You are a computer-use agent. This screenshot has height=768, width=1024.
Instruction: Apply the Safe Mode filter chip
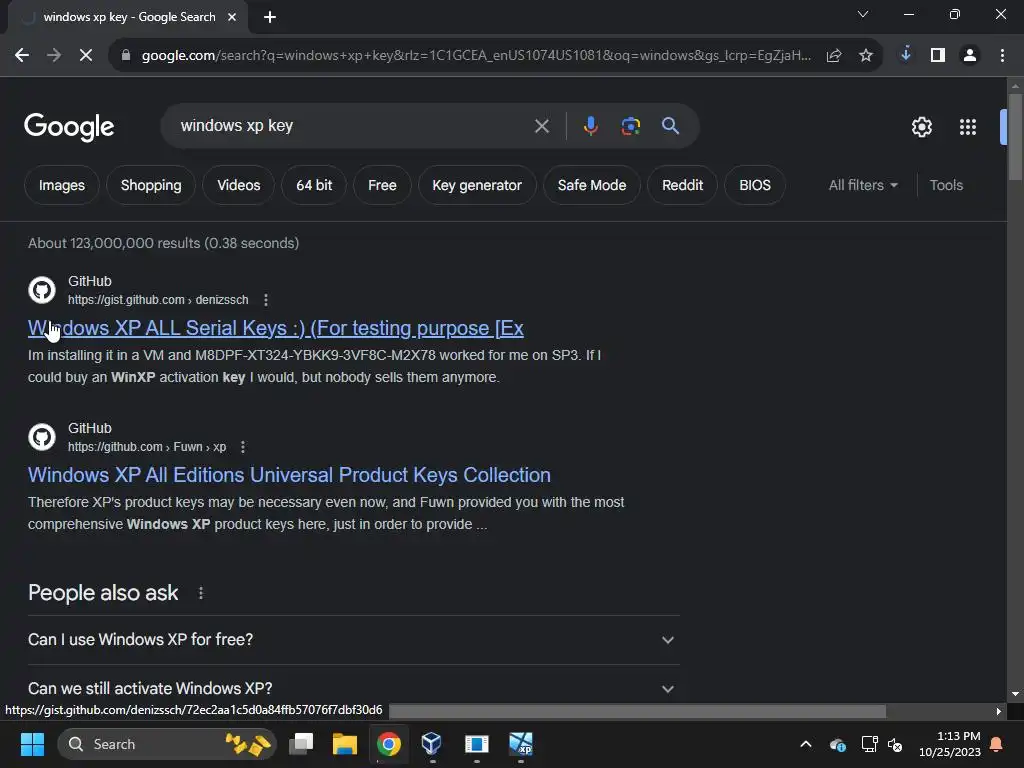592,185
